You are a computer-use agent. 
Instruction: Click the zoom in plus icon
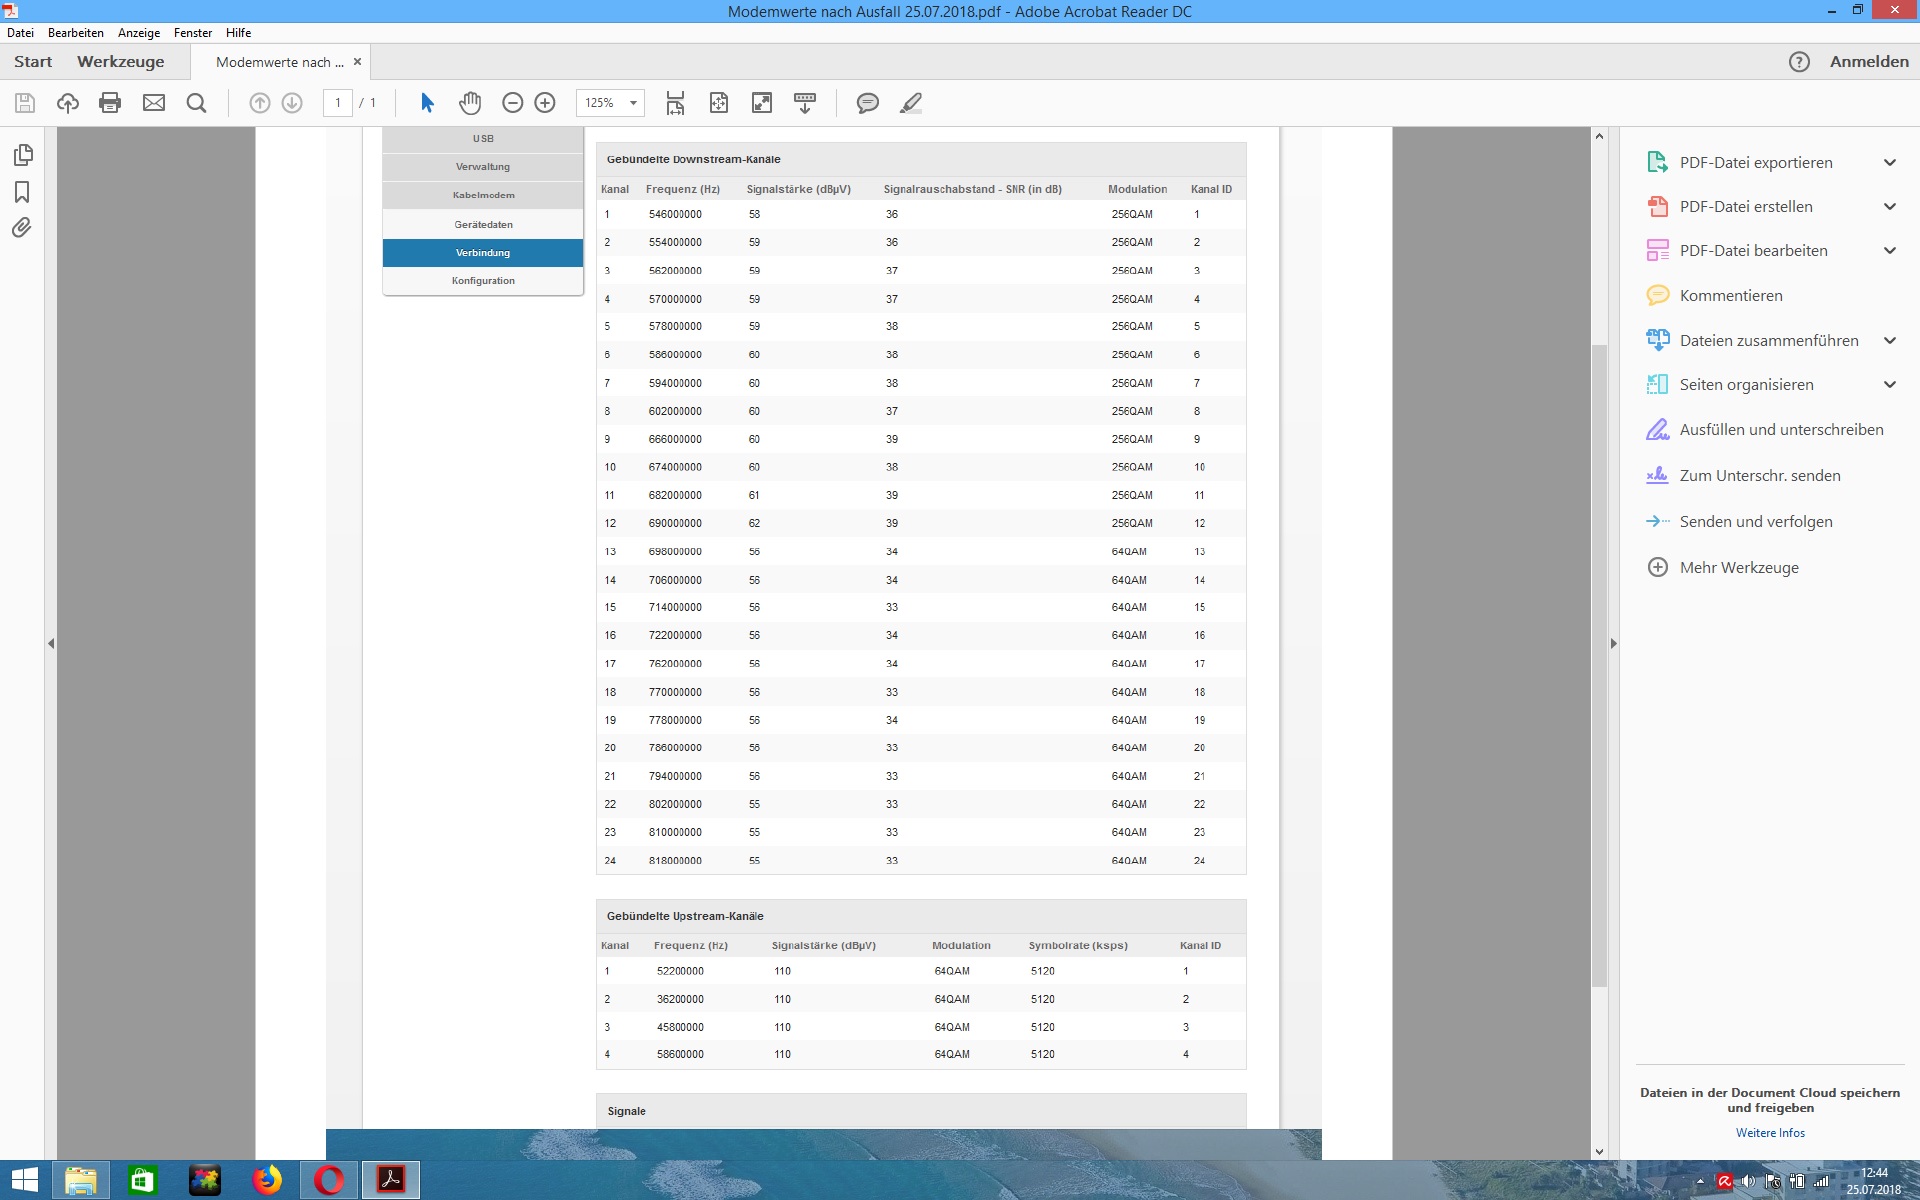(545, 103)
